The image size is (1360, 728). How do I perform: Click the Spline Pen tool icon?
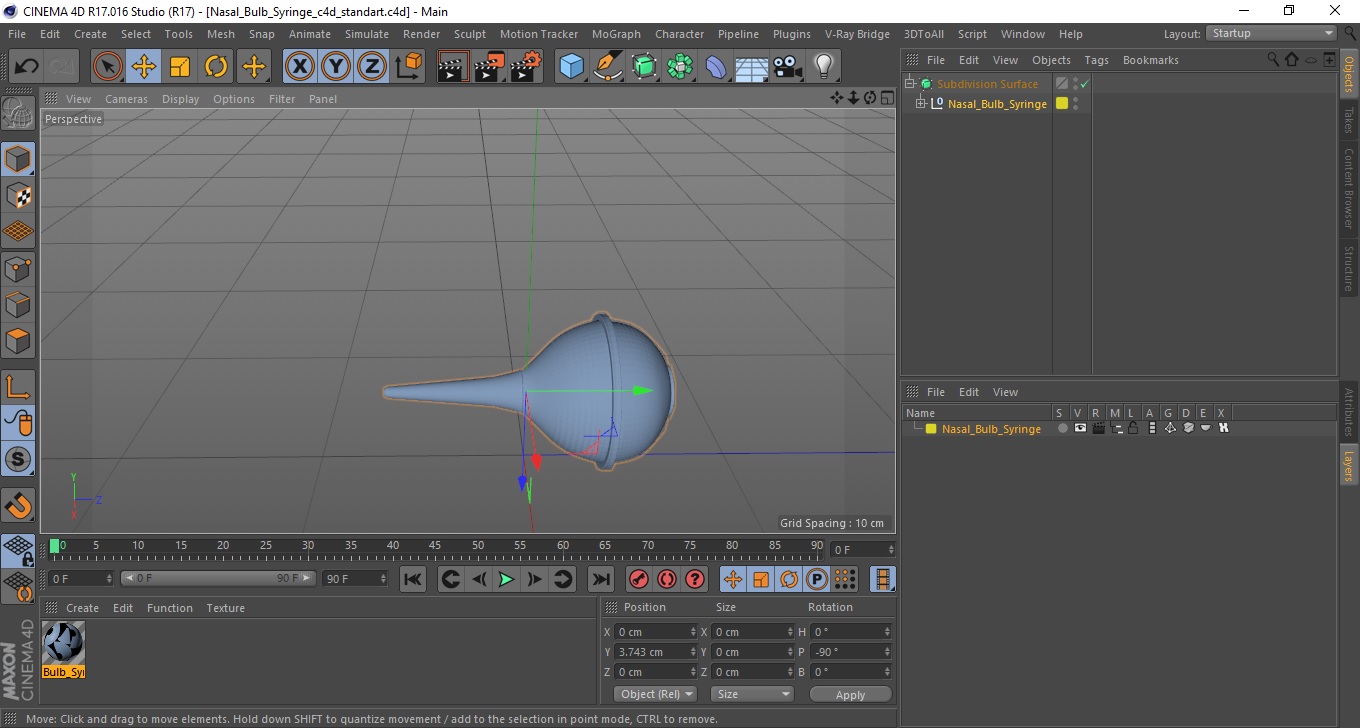[608, 67]
